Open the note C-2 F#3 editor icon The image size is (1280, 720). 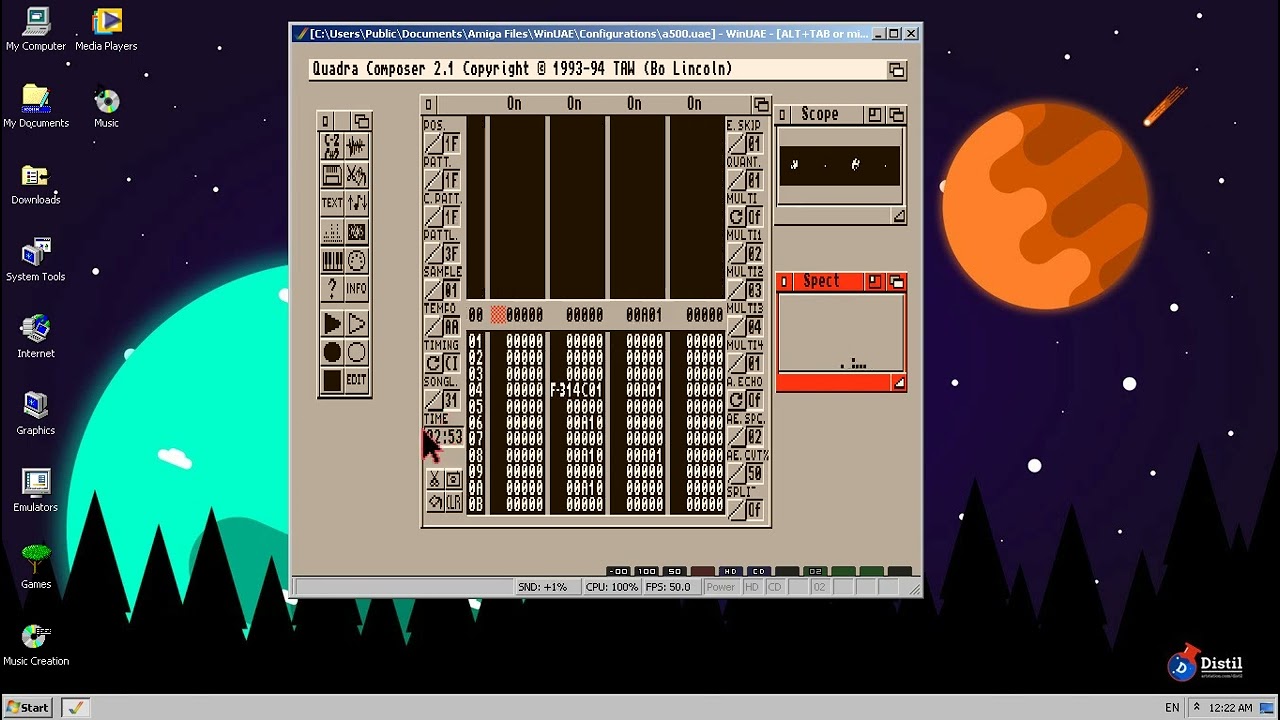332,147
